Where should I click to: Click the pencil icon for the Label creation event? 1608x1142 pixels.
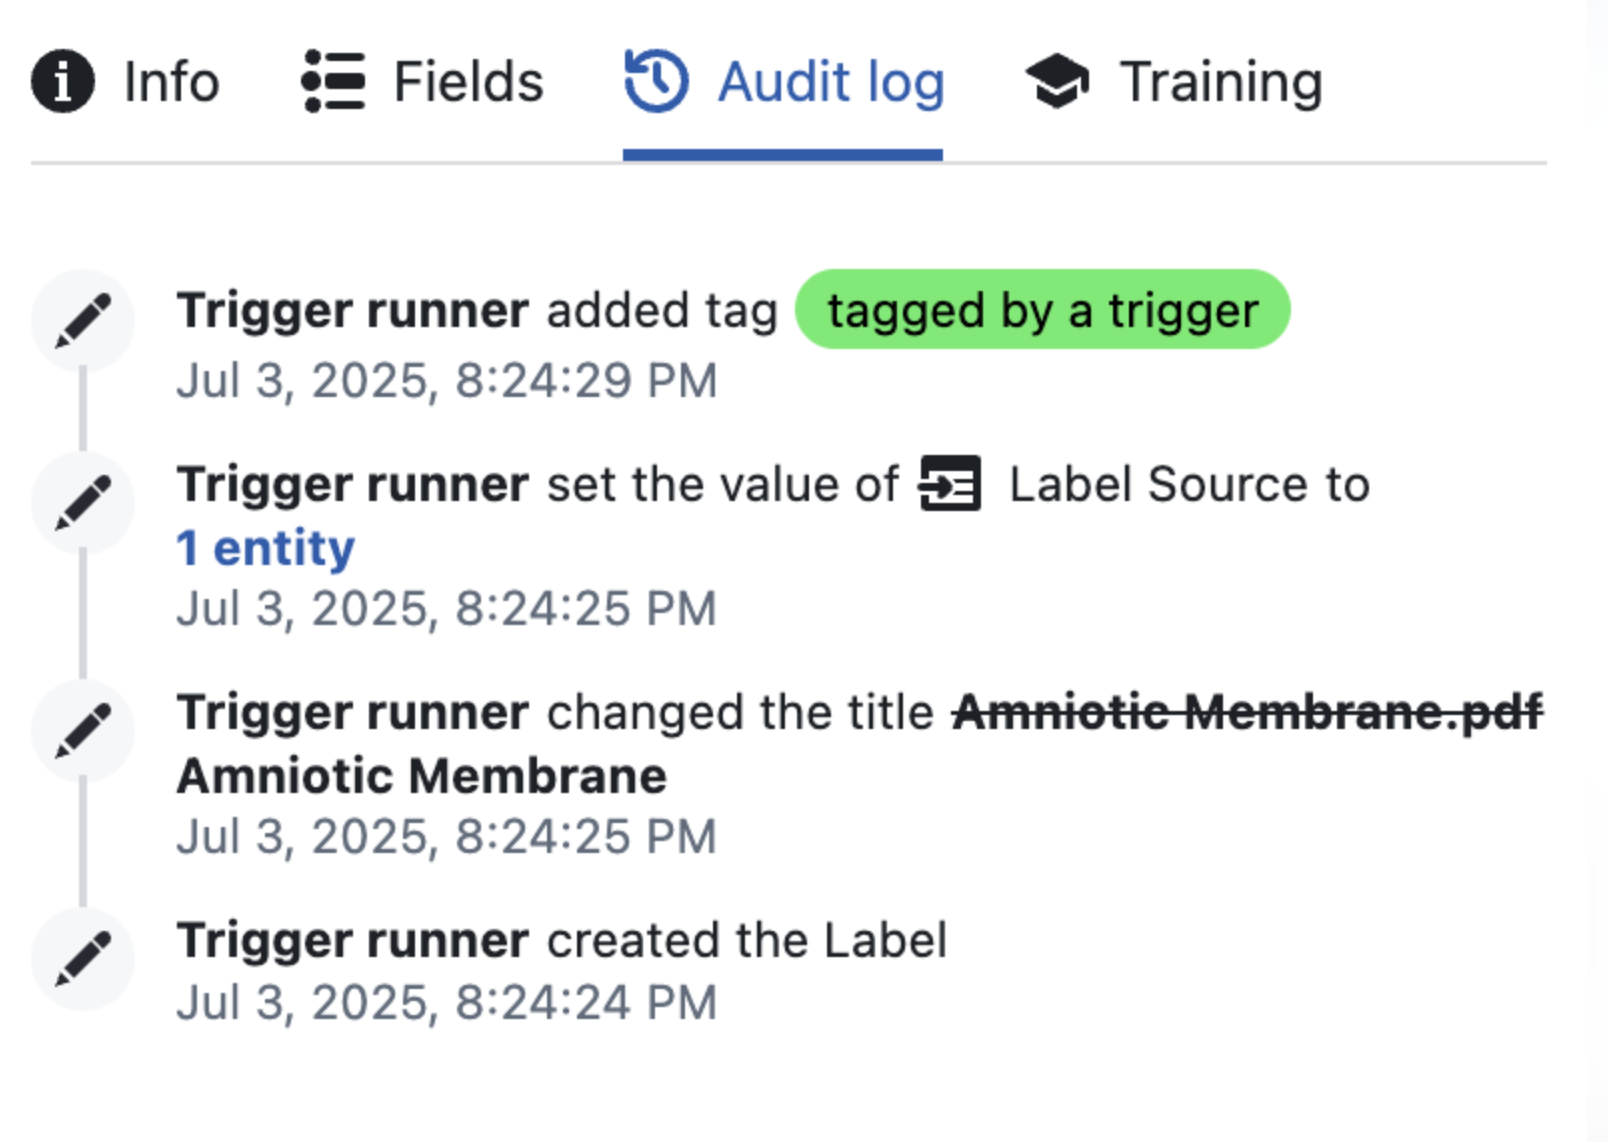84,958
